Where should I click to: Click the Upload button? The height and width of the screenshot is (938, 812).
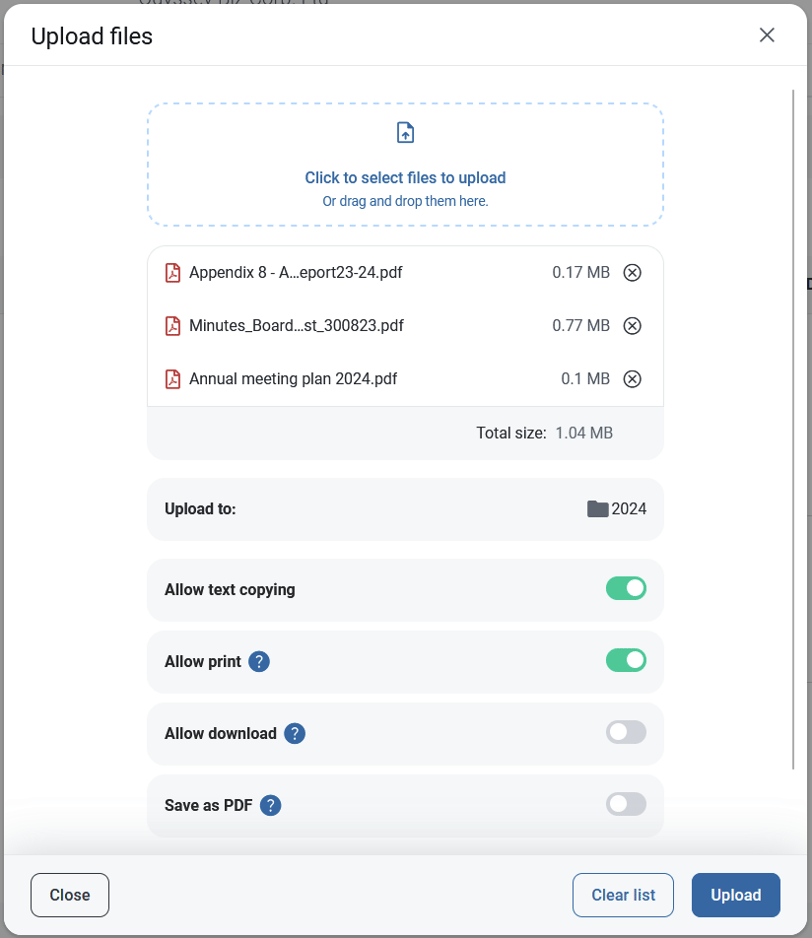(x=735, y=895)
